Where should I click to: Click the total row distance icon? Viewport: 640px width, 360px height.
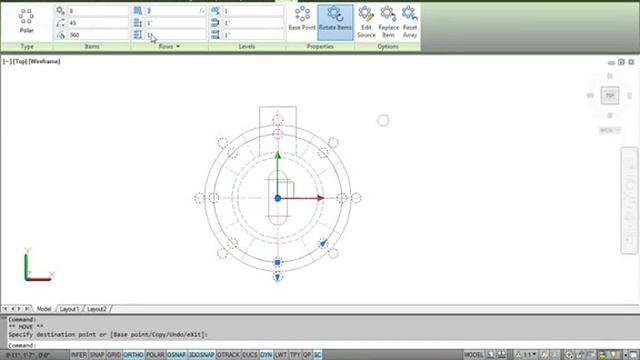(x=138, y=35)
